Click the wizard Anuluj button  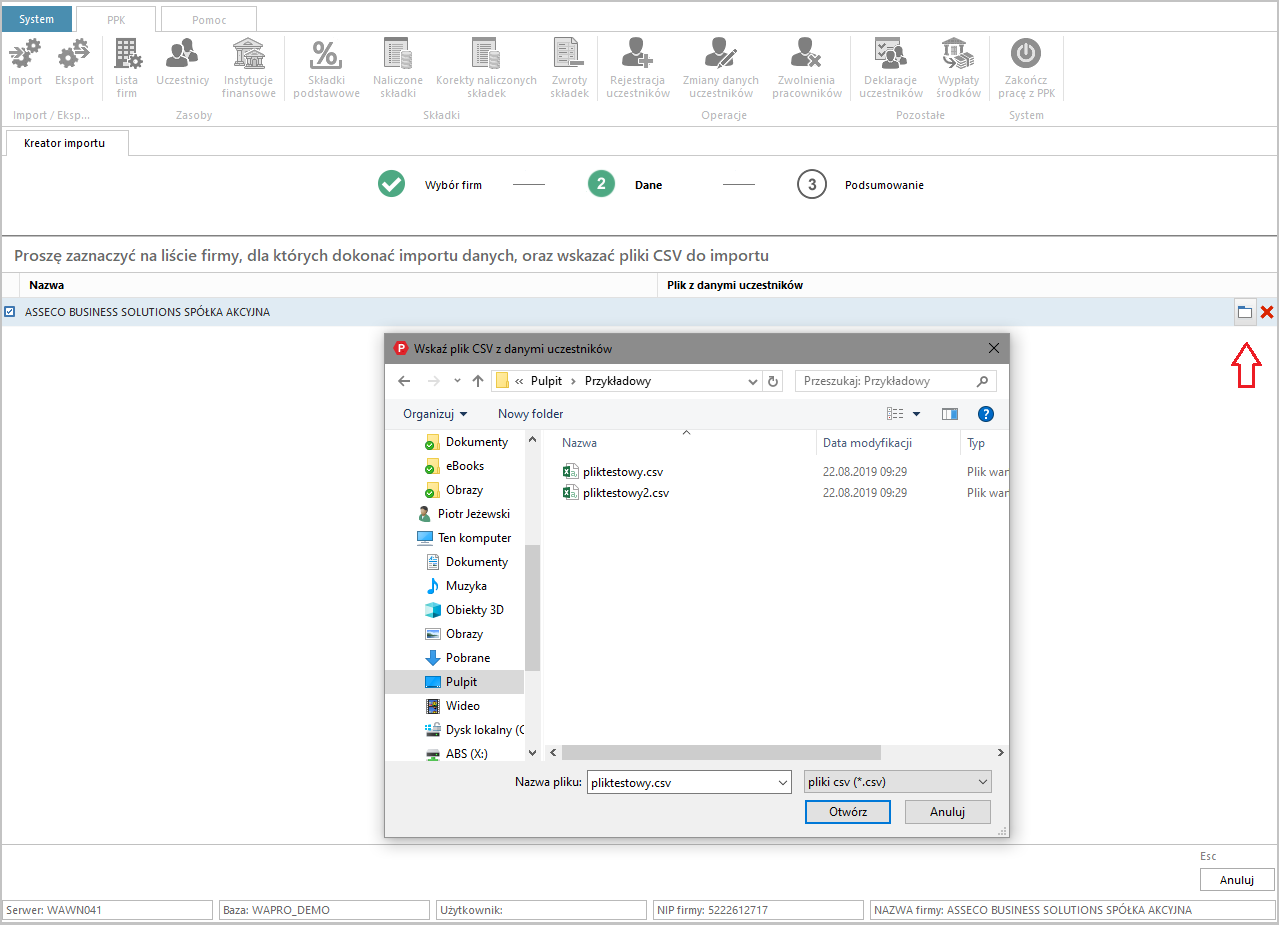tap(1237, 880)
